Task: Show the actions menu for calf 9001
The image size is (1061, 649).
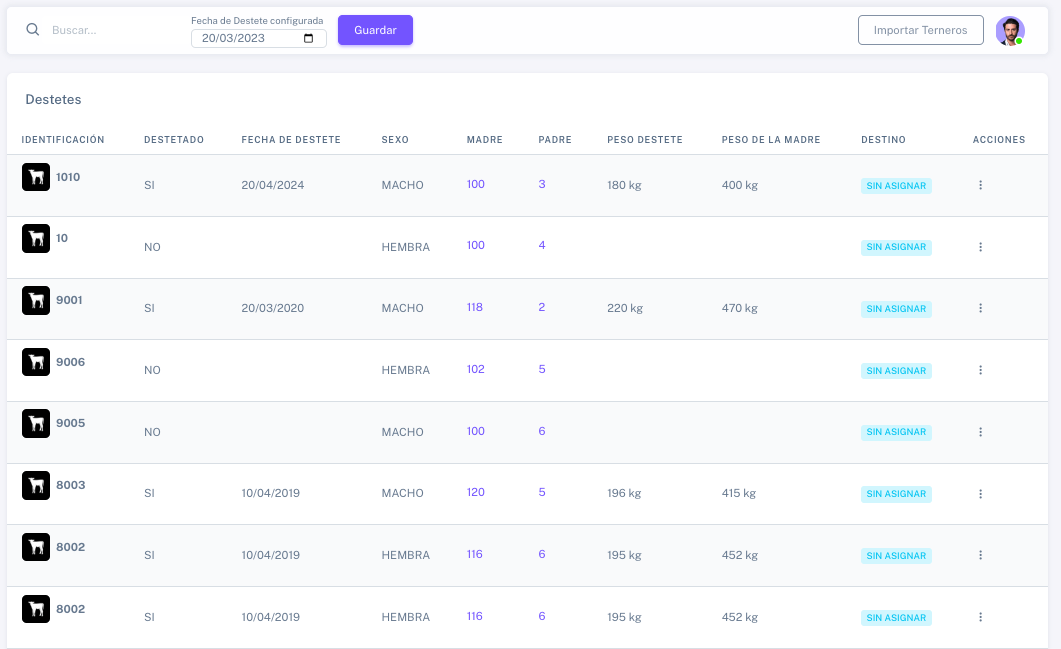Action: point(980,309)
